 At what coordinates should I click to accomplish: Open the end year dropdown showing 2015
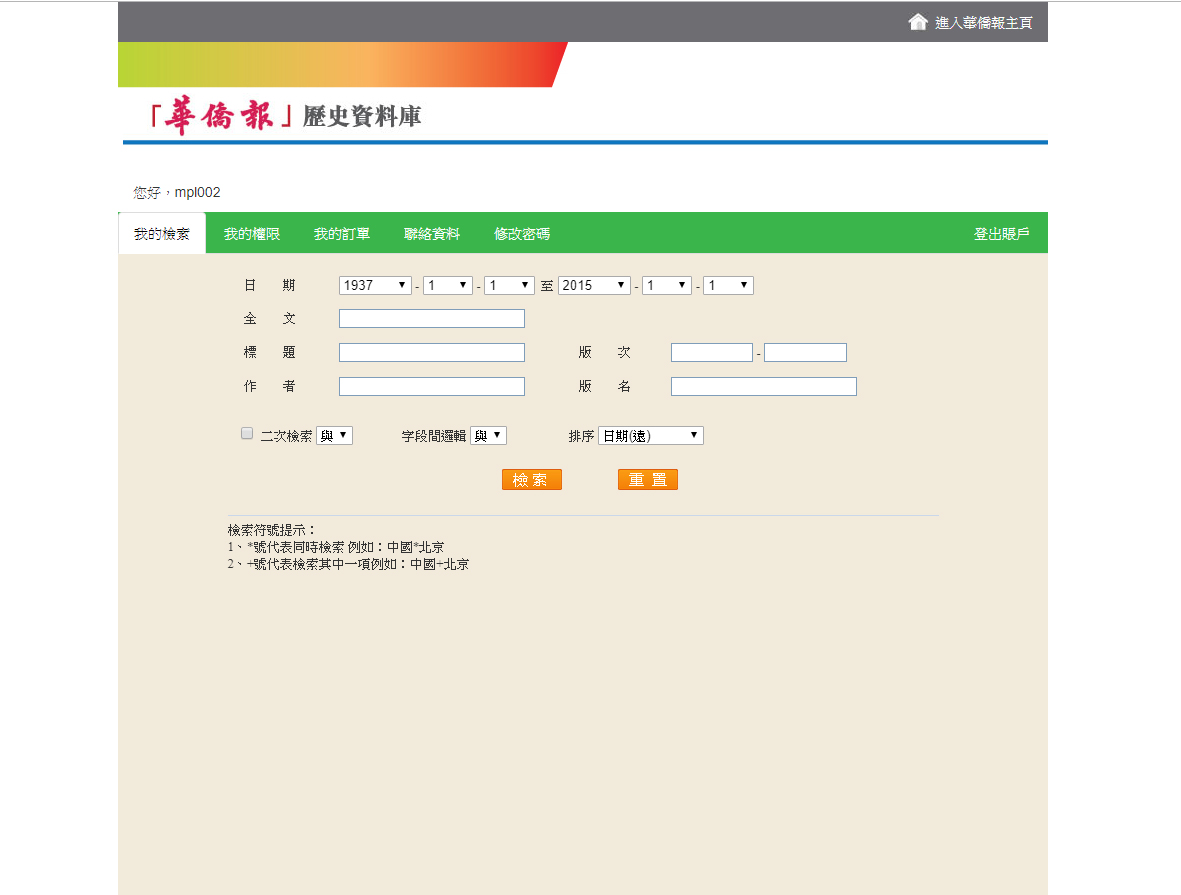pos(594,286)
